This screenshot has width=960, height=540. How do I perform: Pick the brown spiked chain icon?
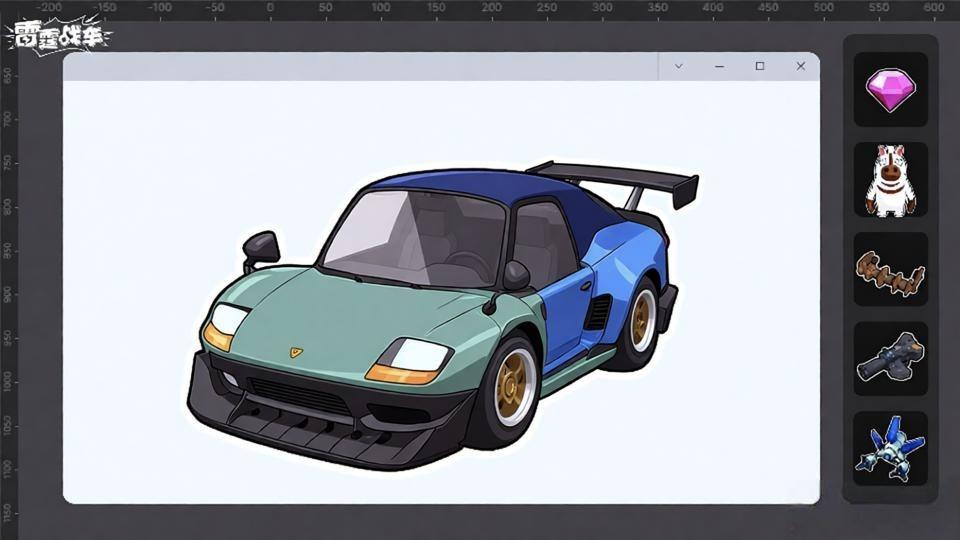coord(890,270)
